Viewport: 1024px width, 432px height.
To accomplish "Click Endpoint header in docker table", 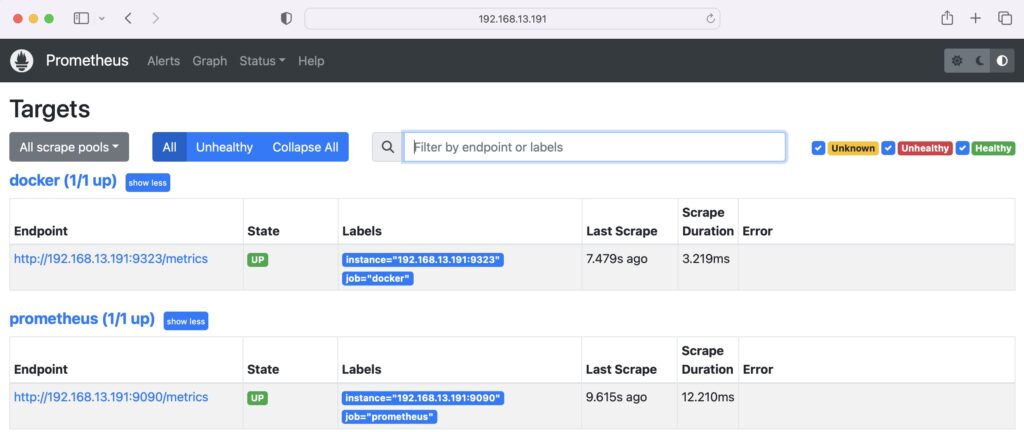I will pyautogui.click(x=40, y=231).
